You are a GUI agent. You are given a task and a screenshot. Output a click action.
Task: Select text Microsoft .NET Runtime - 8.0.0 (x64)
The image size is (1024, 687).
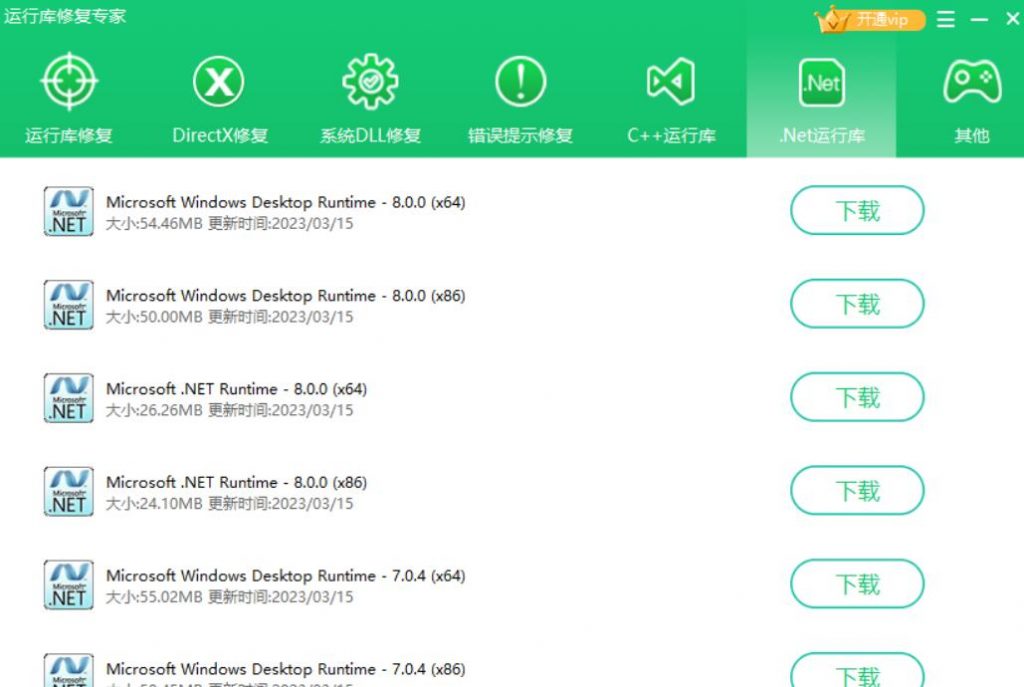[236, 389]
